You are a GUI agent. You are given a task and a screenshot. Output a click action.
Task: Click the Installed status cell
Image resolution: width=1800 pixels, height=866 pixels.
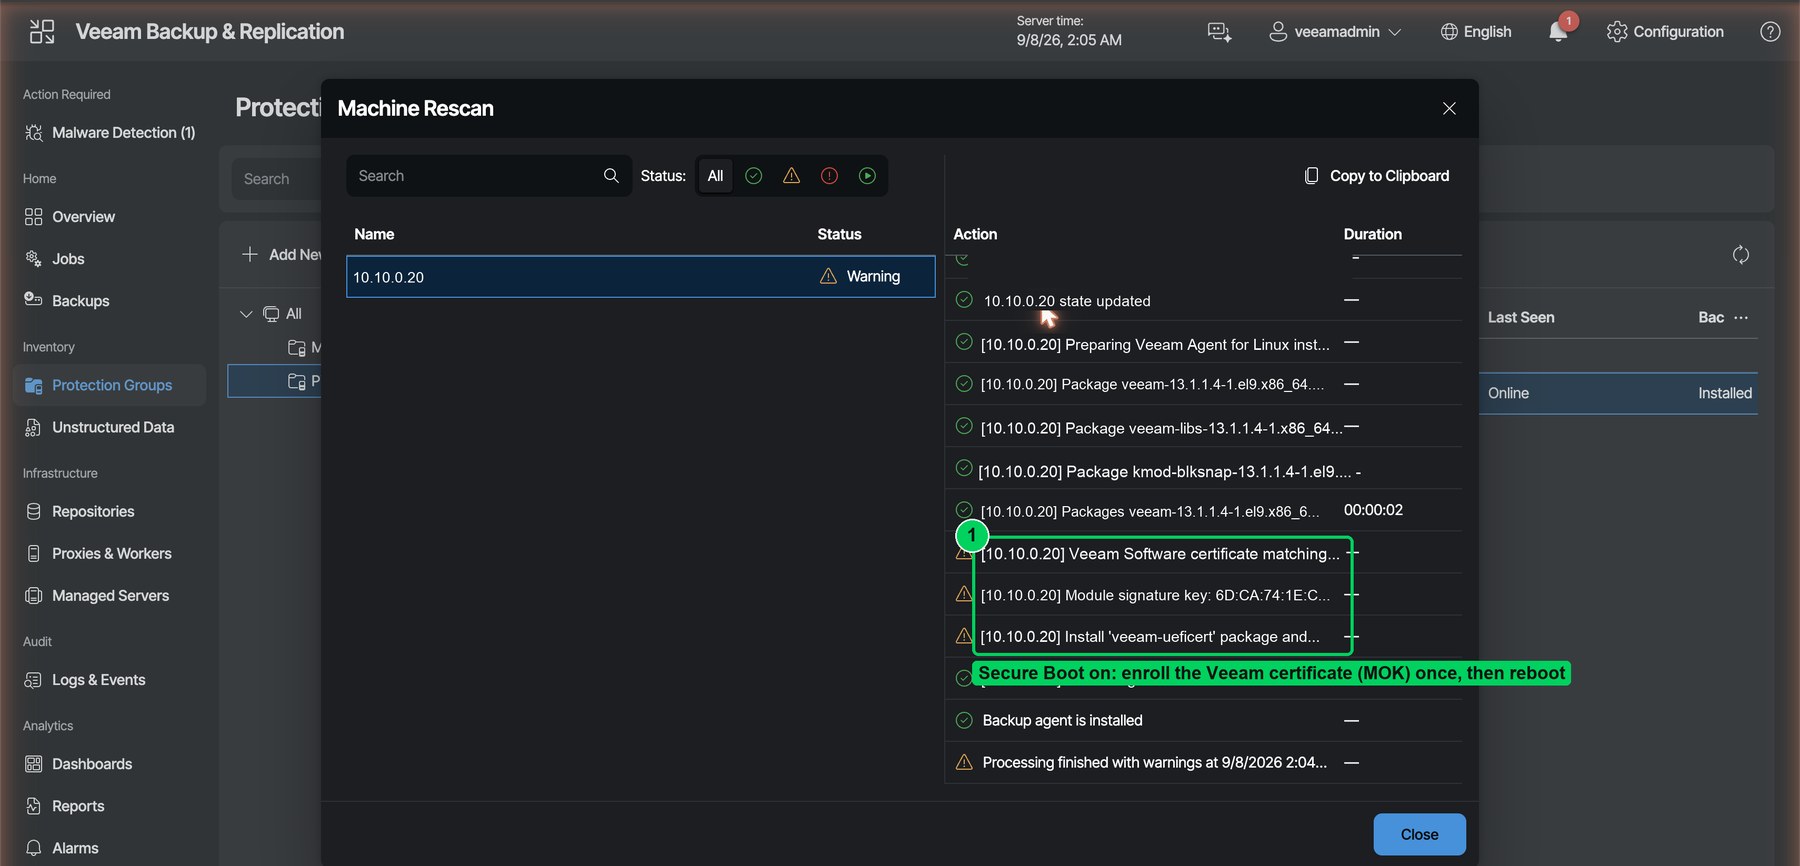click(x=1725, y=394)
